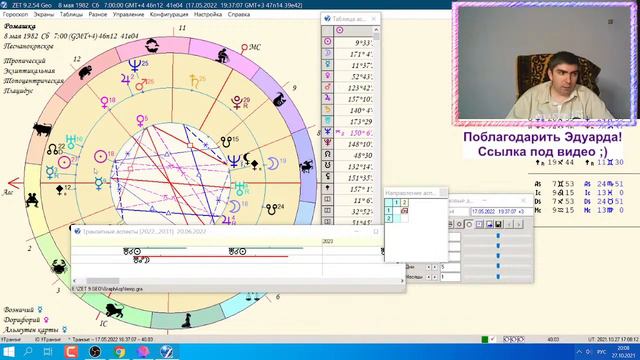Click the right scroll arrow in transit aspects window

coord(402,281)
